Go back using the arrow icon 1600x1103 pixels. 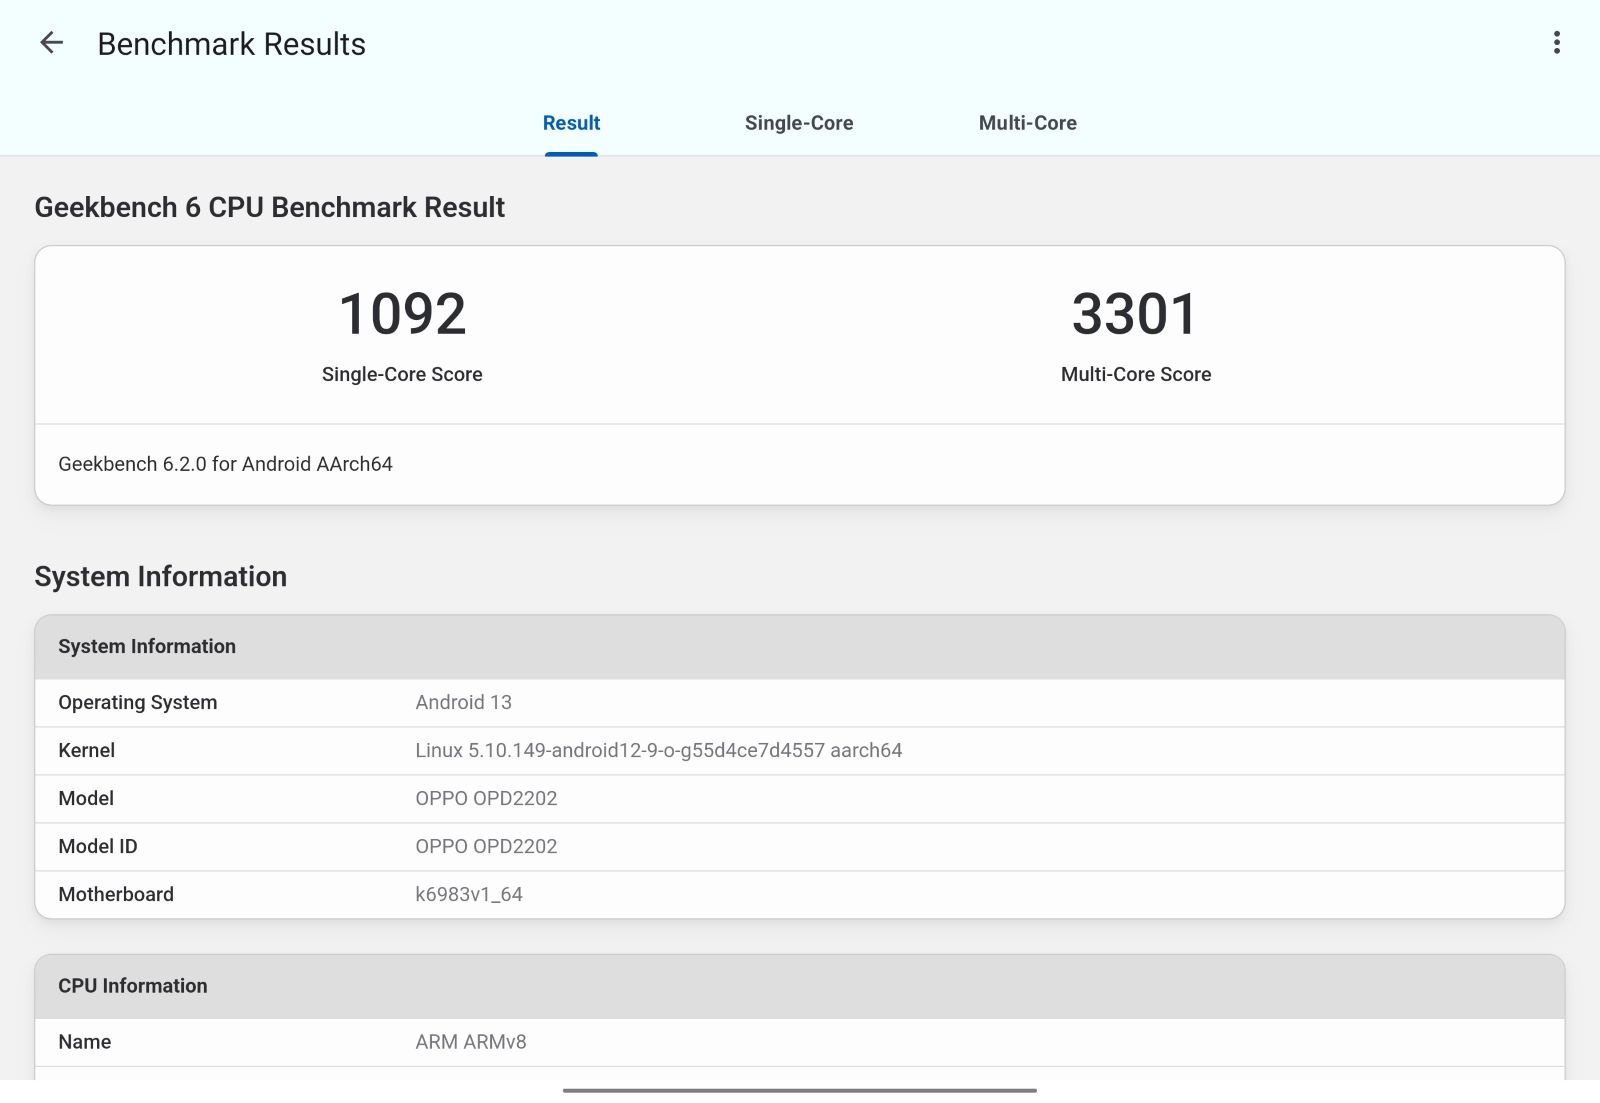click(51, 43)
